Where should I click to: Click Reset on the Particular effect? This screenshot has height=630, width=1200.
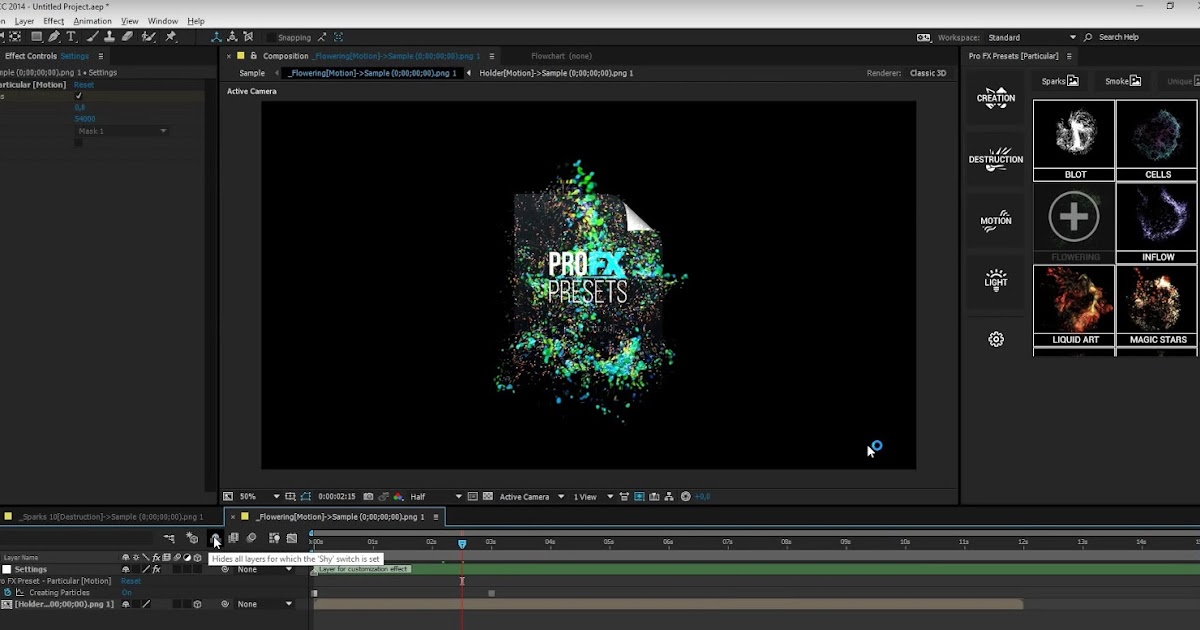point(84,85)
